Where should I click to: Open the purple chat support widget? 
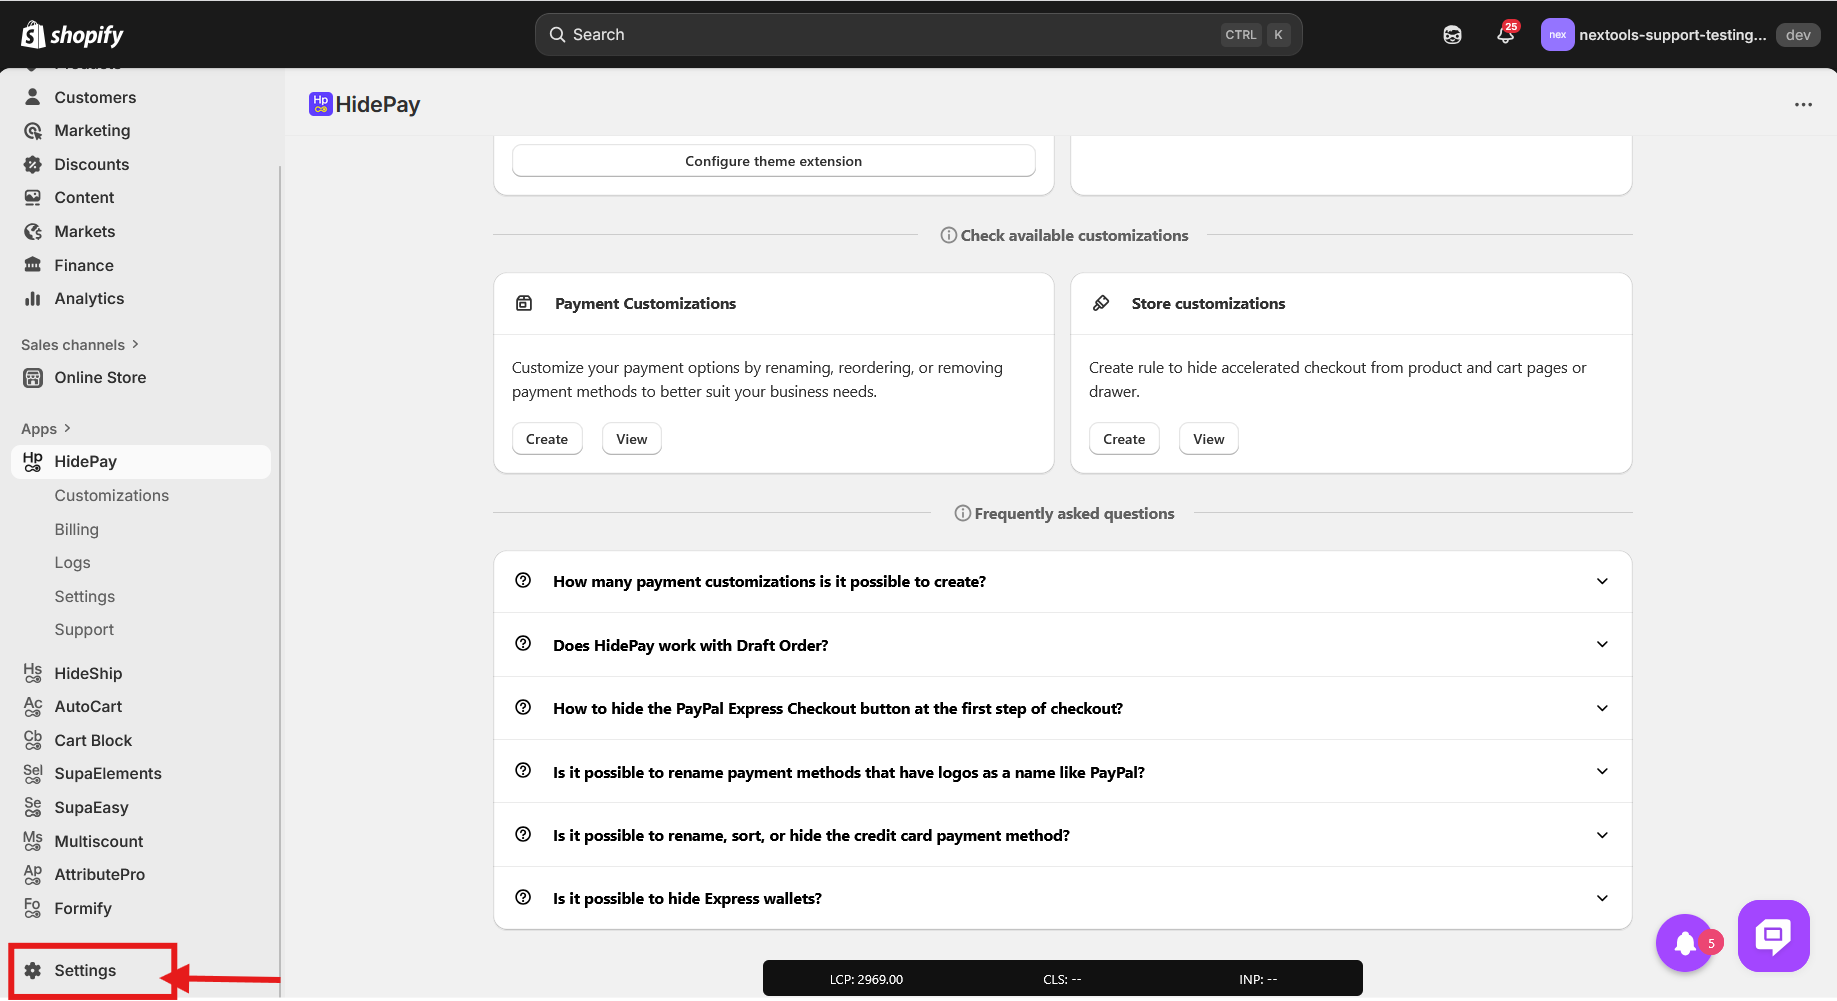[x=1773, y=936]
